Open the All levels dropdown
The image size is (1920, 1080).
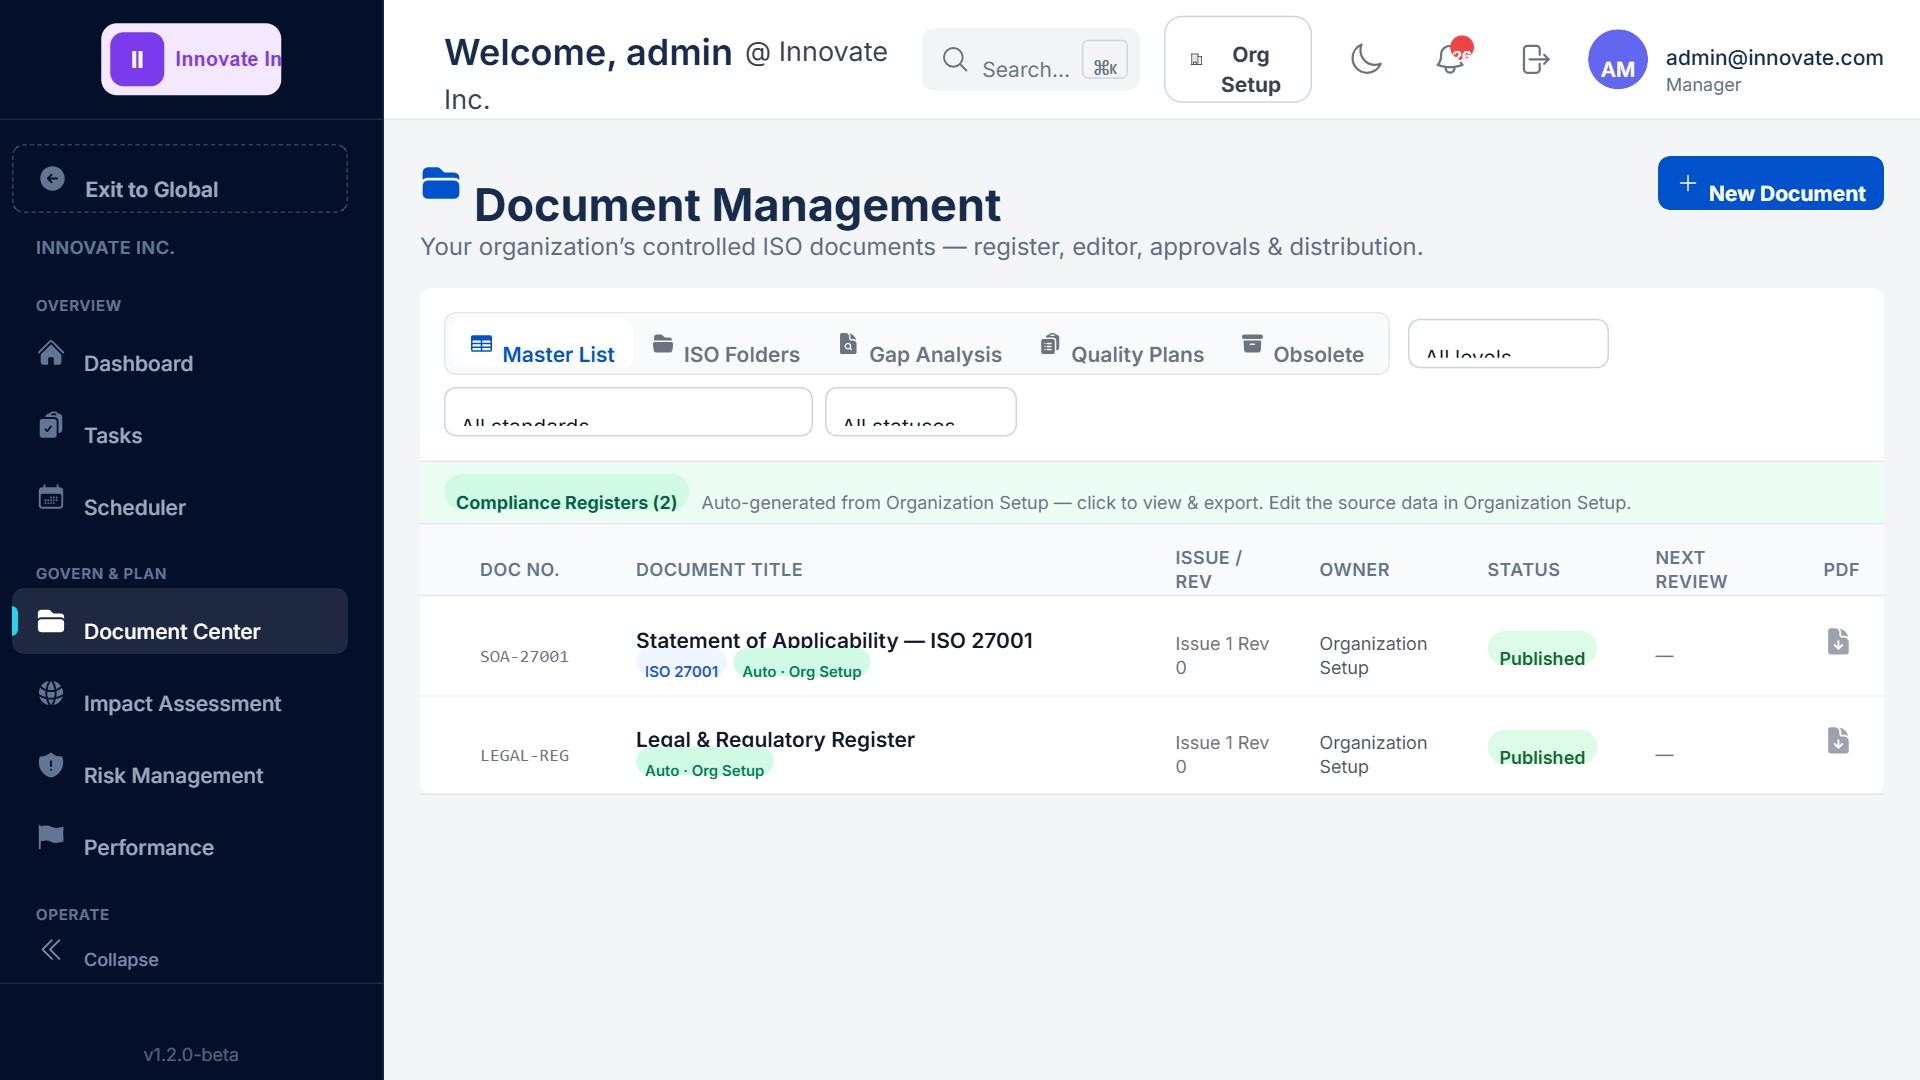coord(1508,344)
